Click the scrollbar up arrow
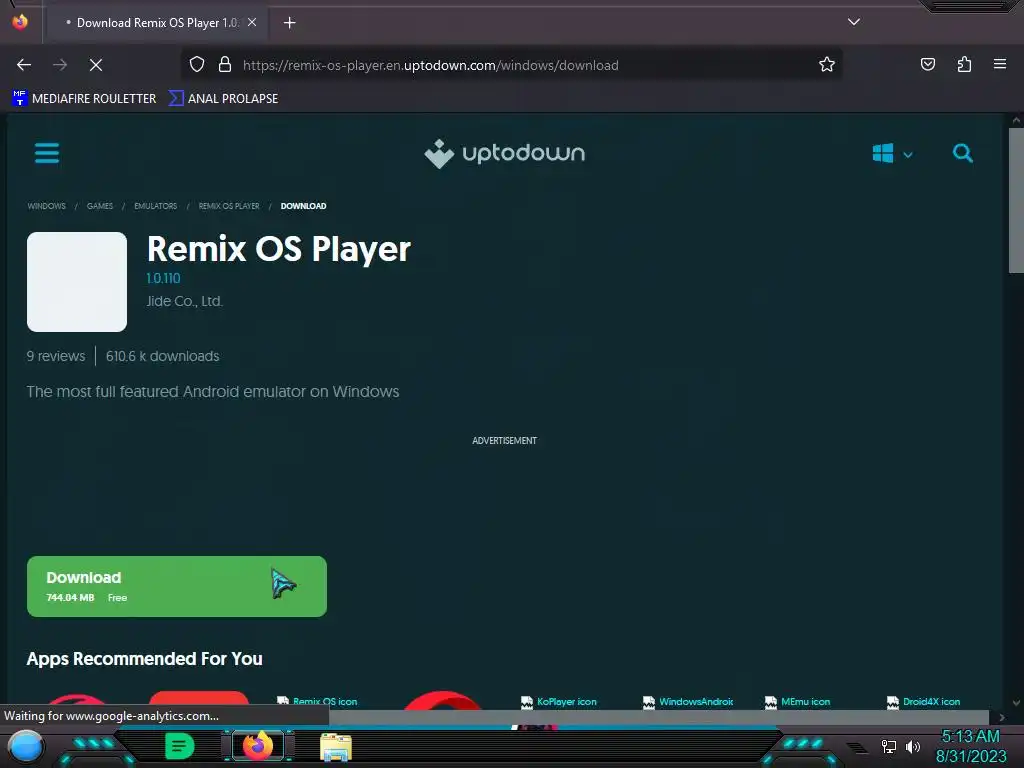This screenshot has width=1024, height=768. coord(1016,120)
